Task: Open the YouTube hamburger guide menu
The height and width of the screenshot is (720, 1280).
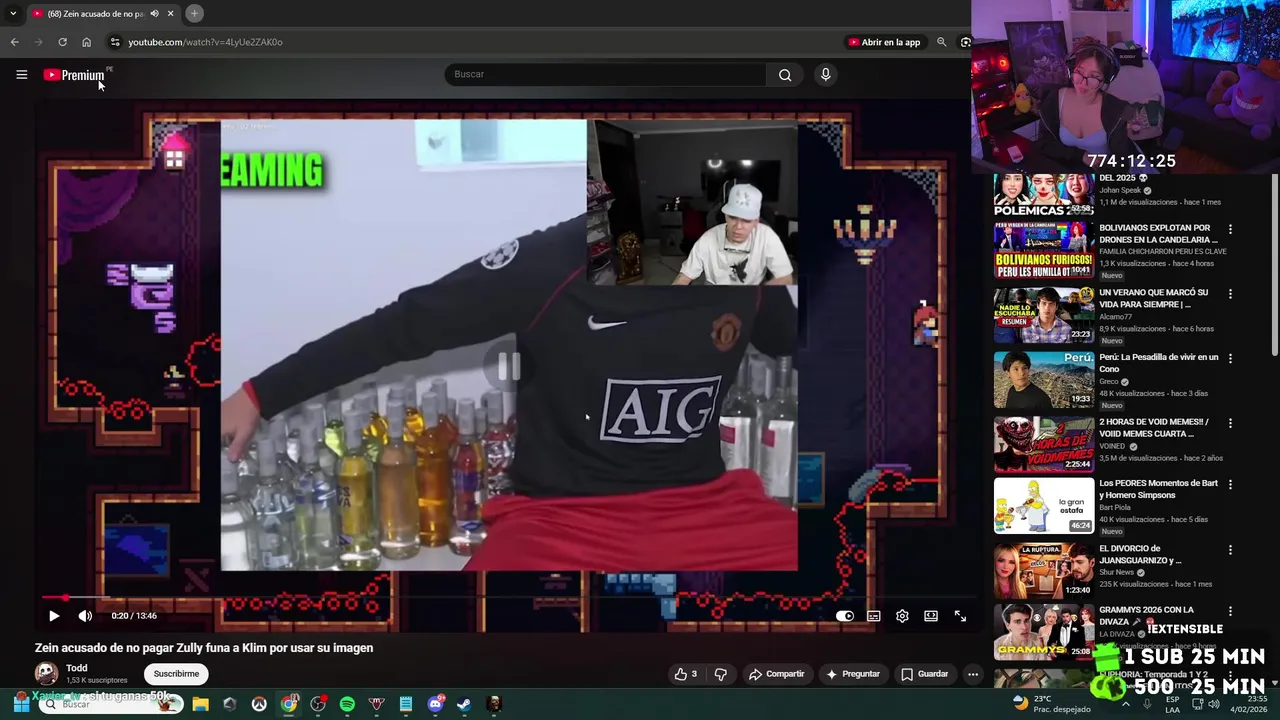Action: 21,75
